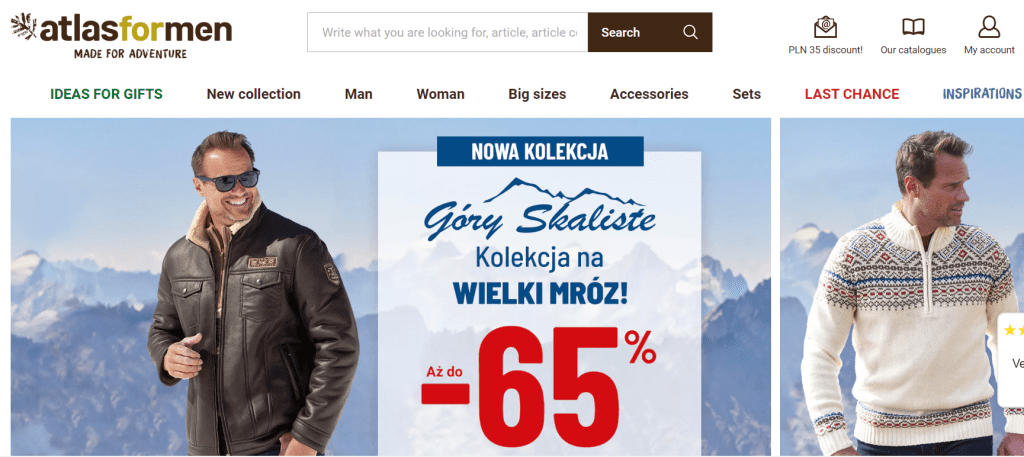
Task: Open the Sets menu item
Action: pos(746,94)
